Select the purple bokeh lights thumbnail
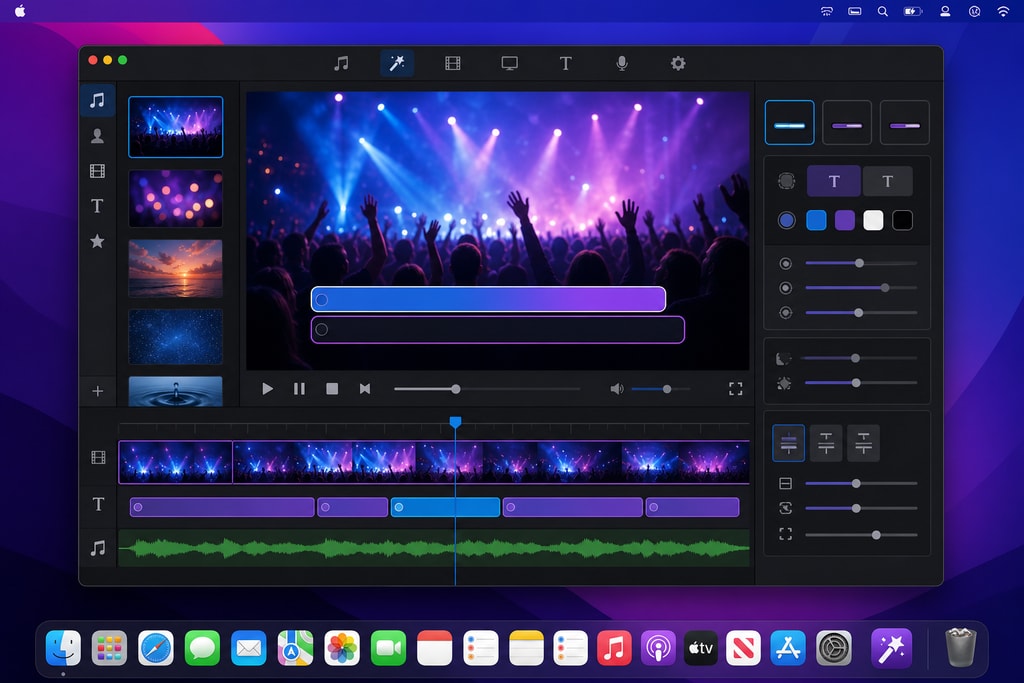The height and width of the screenshot is (683, 1024). point(176,199)
